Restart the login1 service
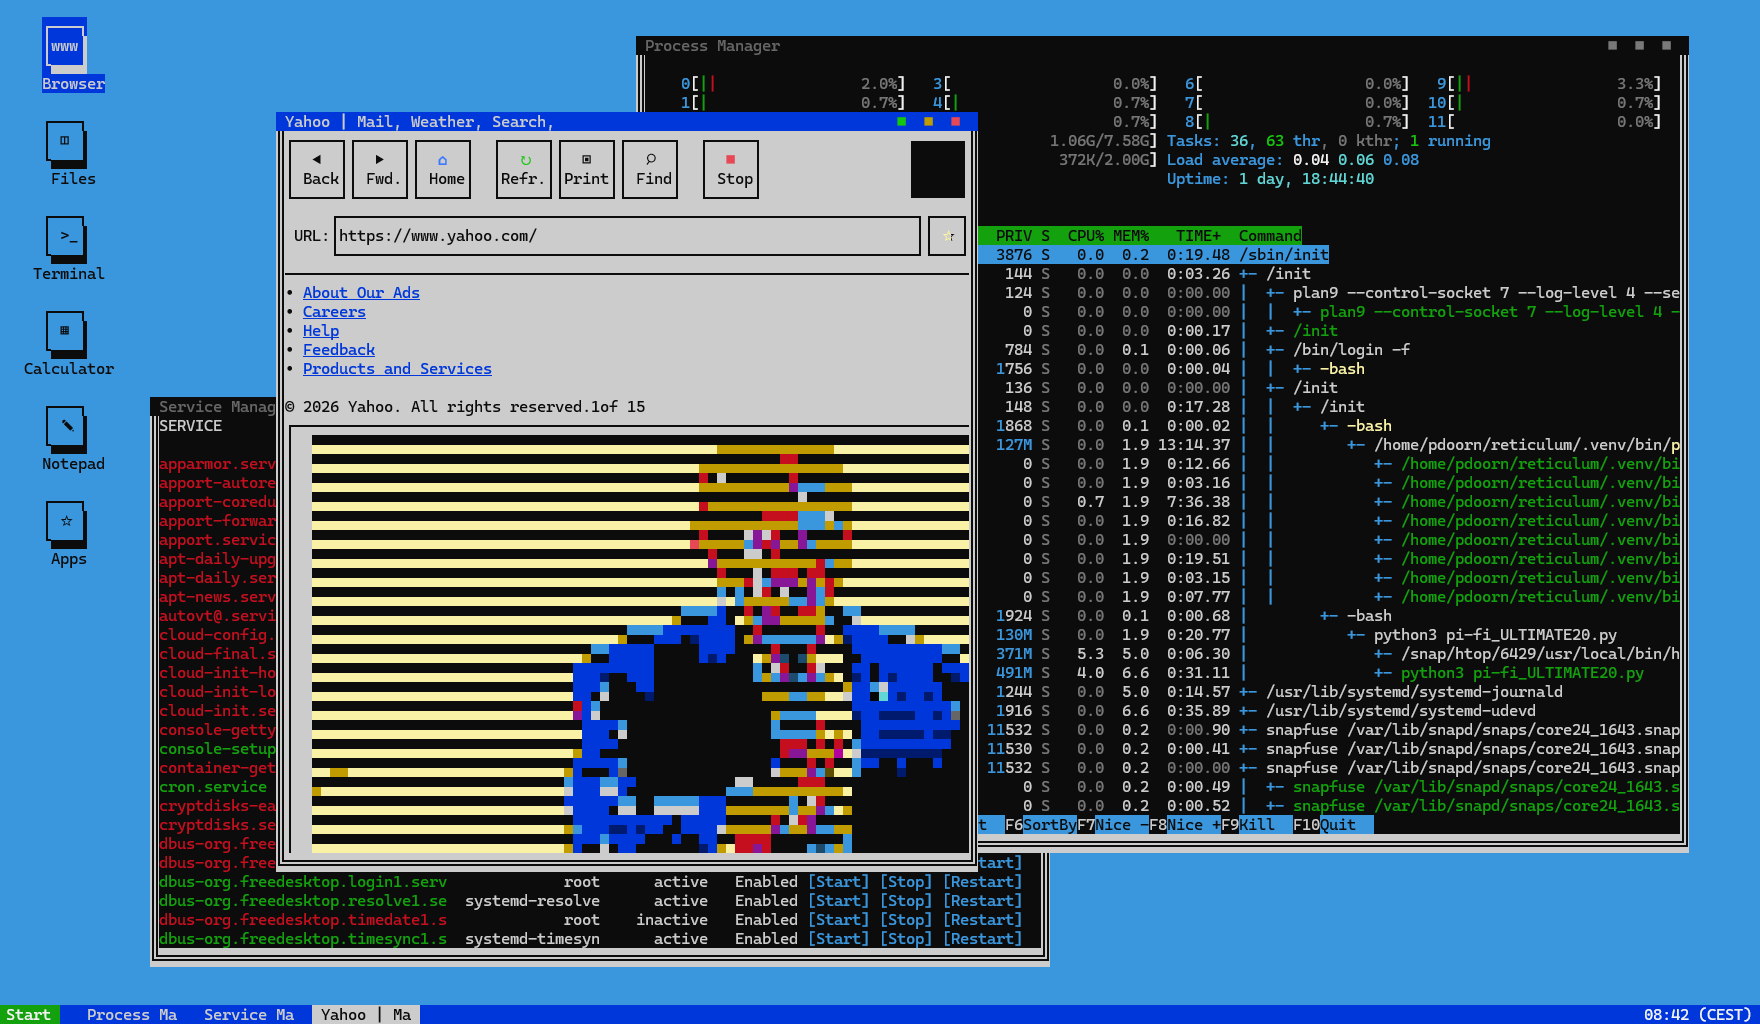This screenshot has width=1760, height=1024. click(x=982, y=882)
